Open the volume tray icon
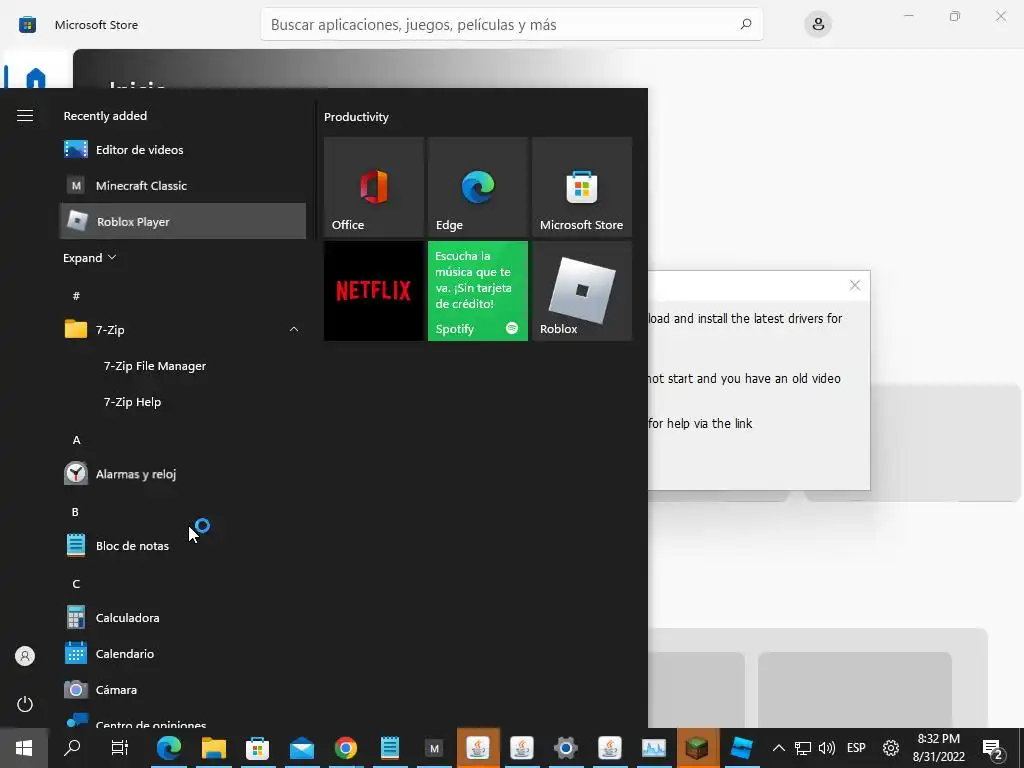1024x768 pixels. pyautogui.click(x=827, y=748)
